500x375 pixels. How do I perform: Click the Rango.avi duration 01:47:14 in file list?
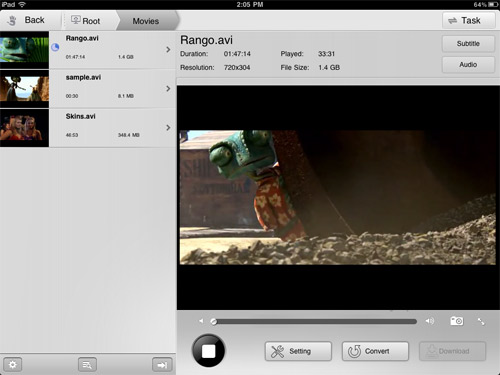[75, 57]
